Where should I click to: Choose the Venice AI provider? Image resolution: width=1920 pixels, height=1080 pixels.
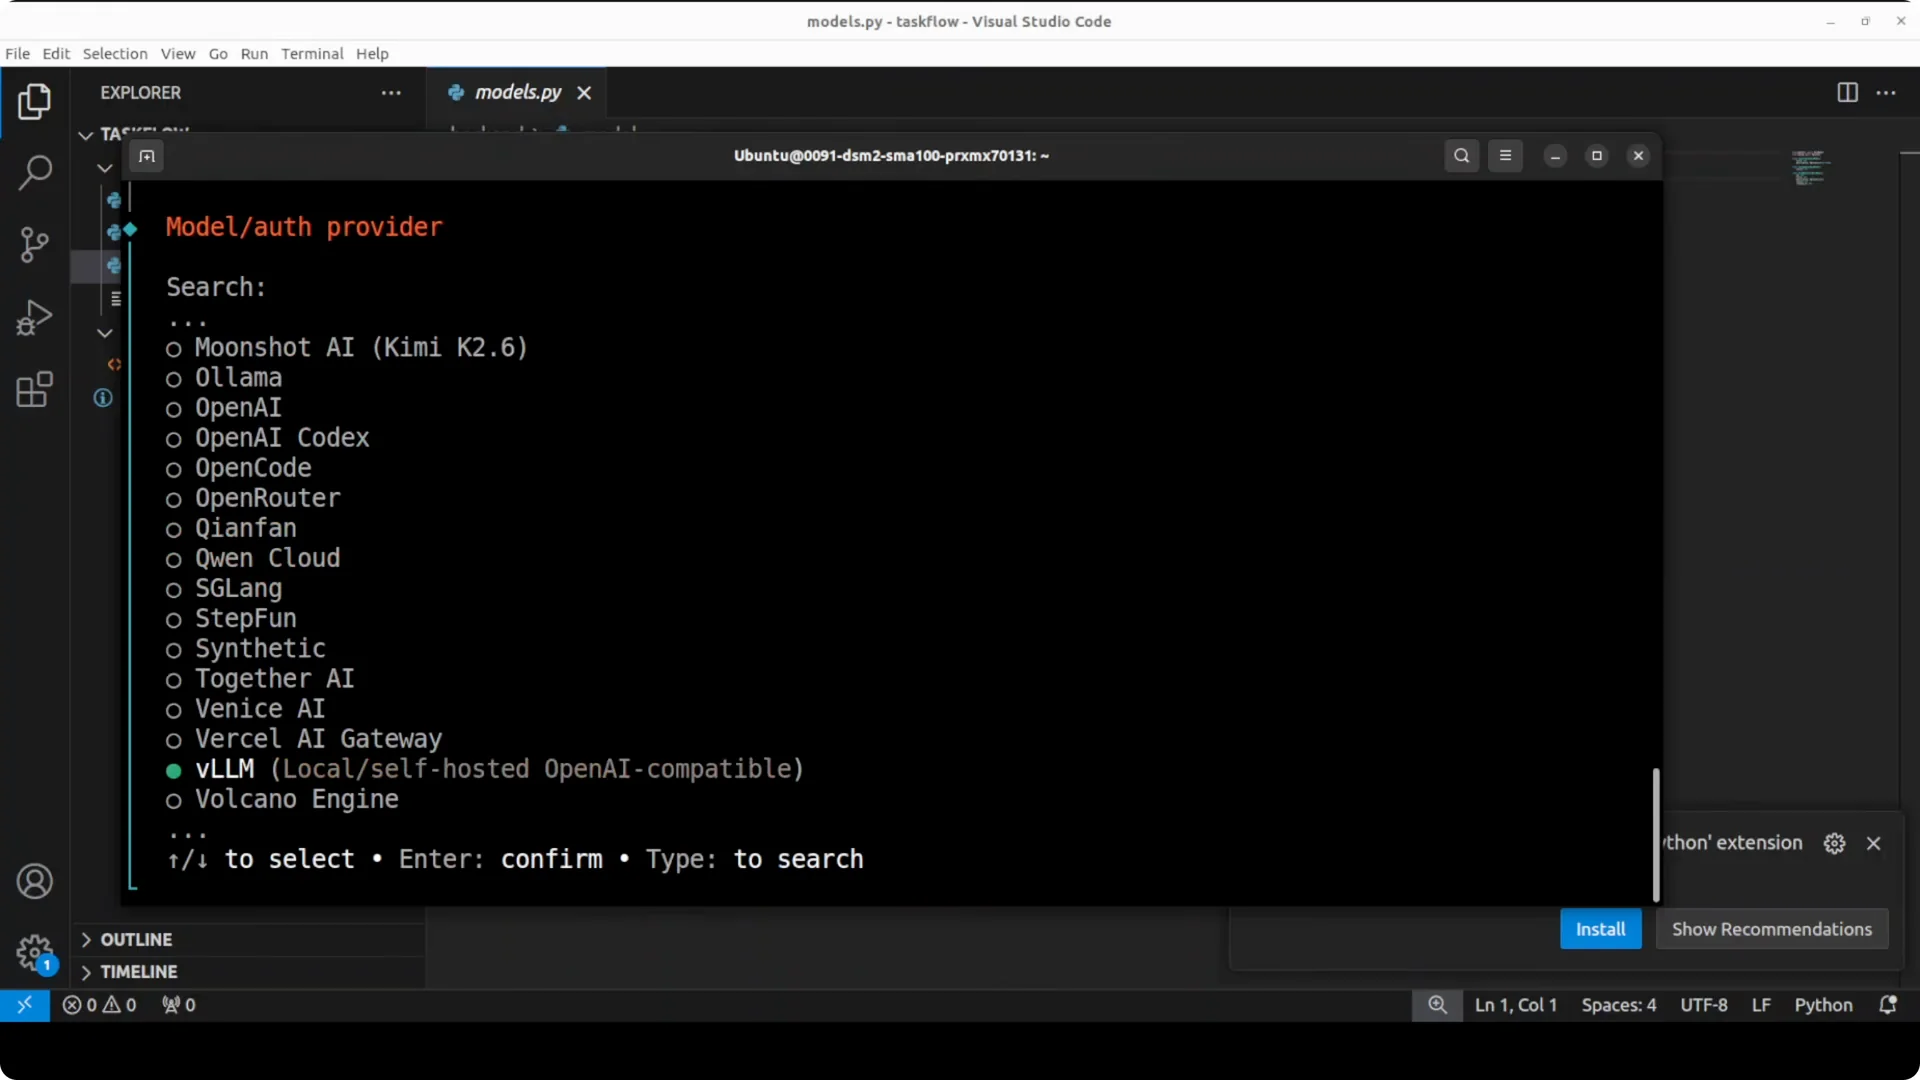tap(246, 709)
